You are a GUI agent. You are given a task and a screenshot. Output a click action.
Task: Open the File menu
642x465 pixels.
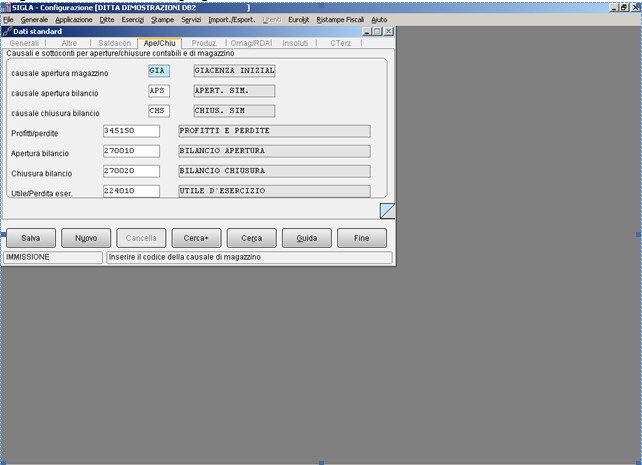pos(8,20)
